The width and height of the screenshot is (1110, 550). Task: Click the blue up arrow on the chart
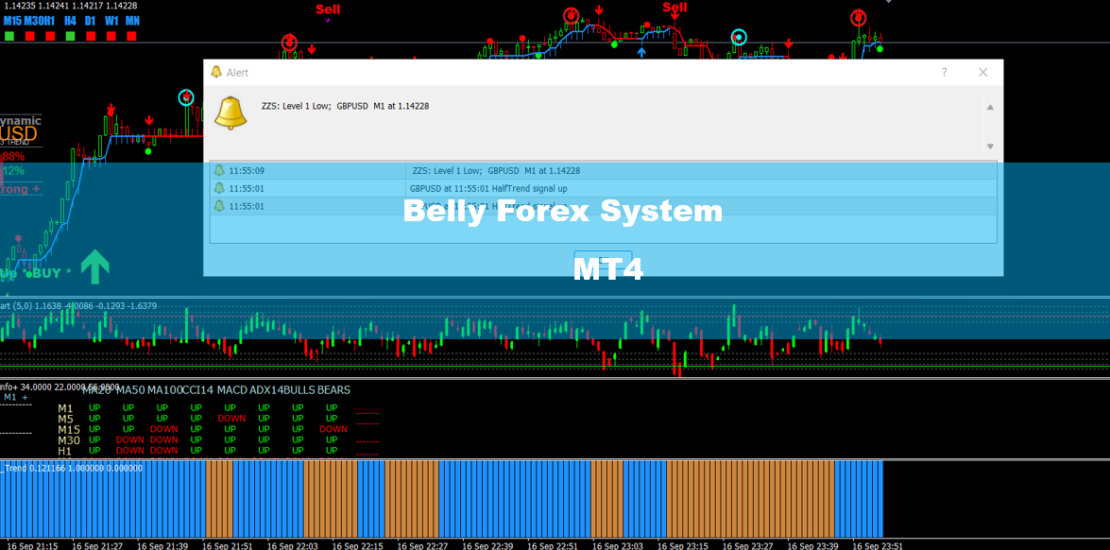641,52
